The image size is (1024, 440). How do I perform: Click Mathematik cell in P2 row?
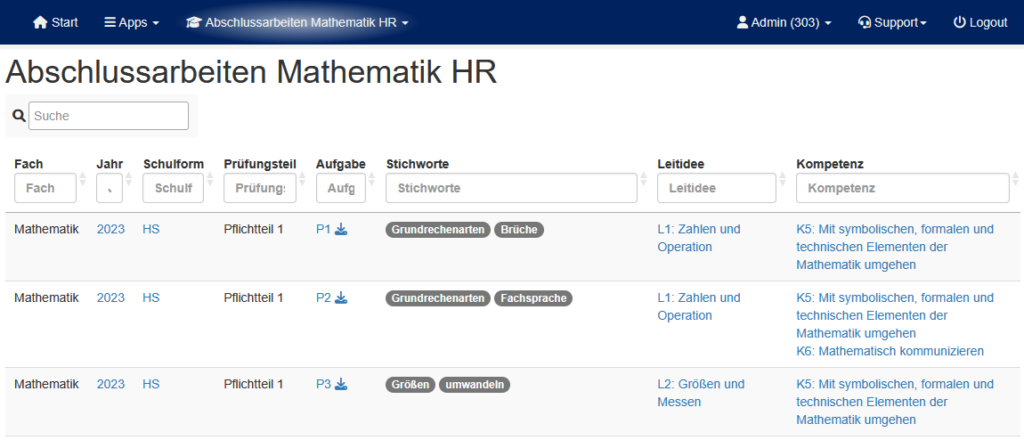(x=46, y=298)
